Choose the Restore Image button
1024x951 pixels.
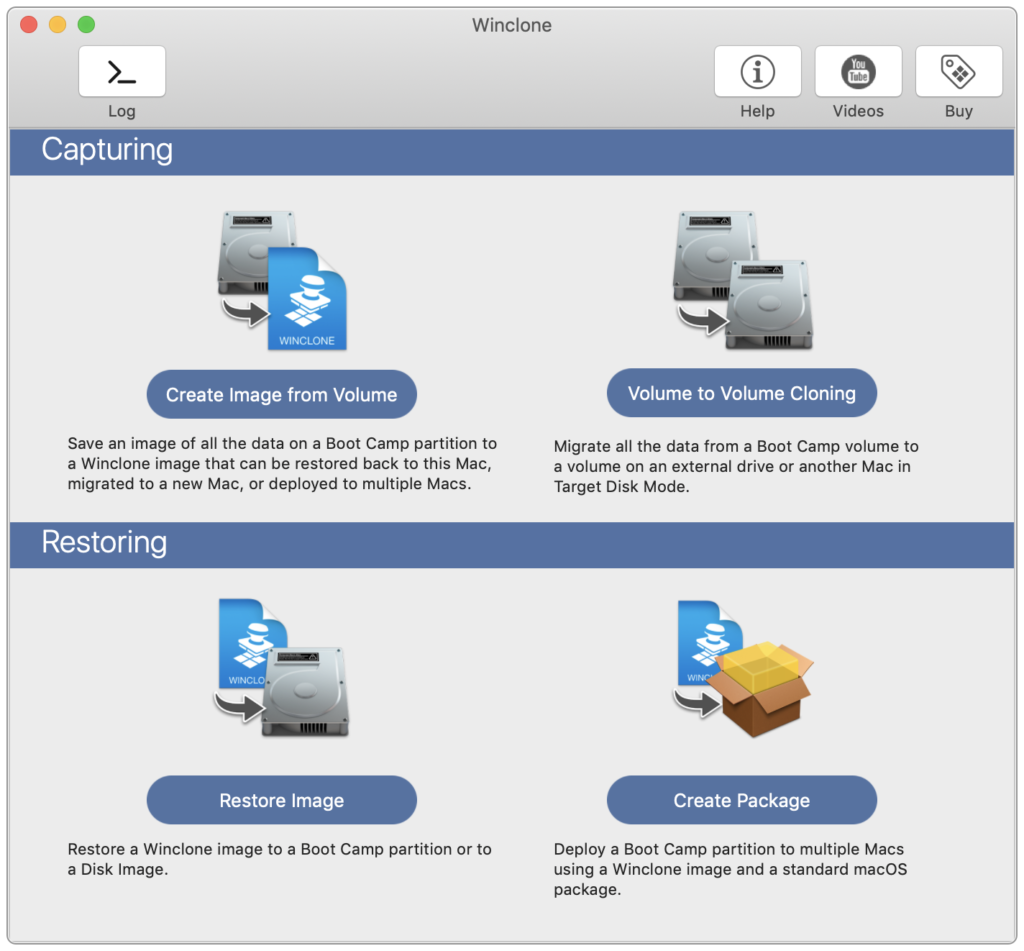pos(281,800)
